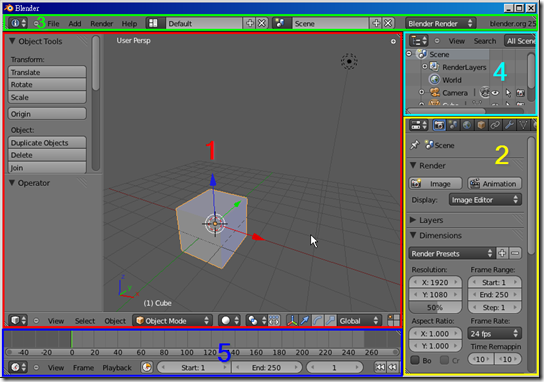Open the pivot point selector
The width and height of the screenshot is (544, 382).
click(257, 320)
